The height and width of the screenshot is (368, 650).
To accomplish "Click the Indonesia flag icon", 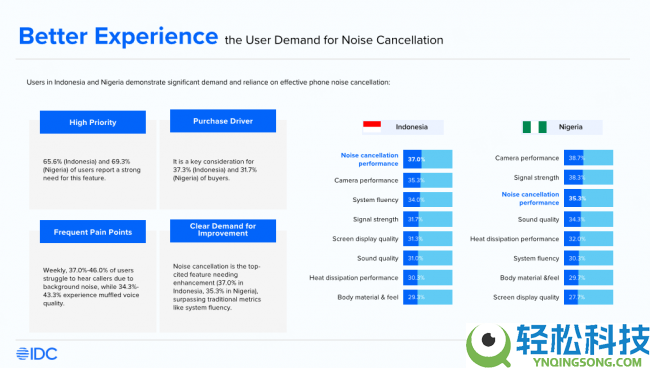I will click(x=372, y=127).
